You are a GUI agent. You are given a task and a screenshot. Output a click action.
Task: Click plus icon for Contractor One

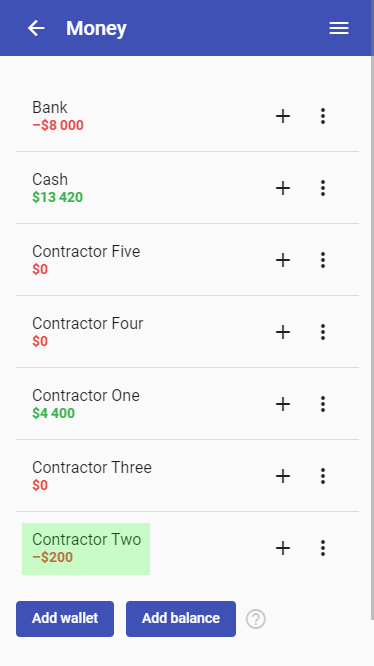(x=283, y=404)
